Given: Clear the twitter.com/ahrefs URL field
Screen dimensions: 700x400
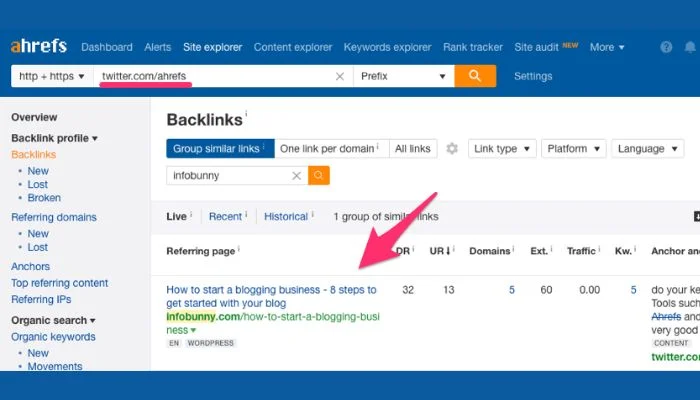Looking at the screenshot, I should click(x=340, y=76).
